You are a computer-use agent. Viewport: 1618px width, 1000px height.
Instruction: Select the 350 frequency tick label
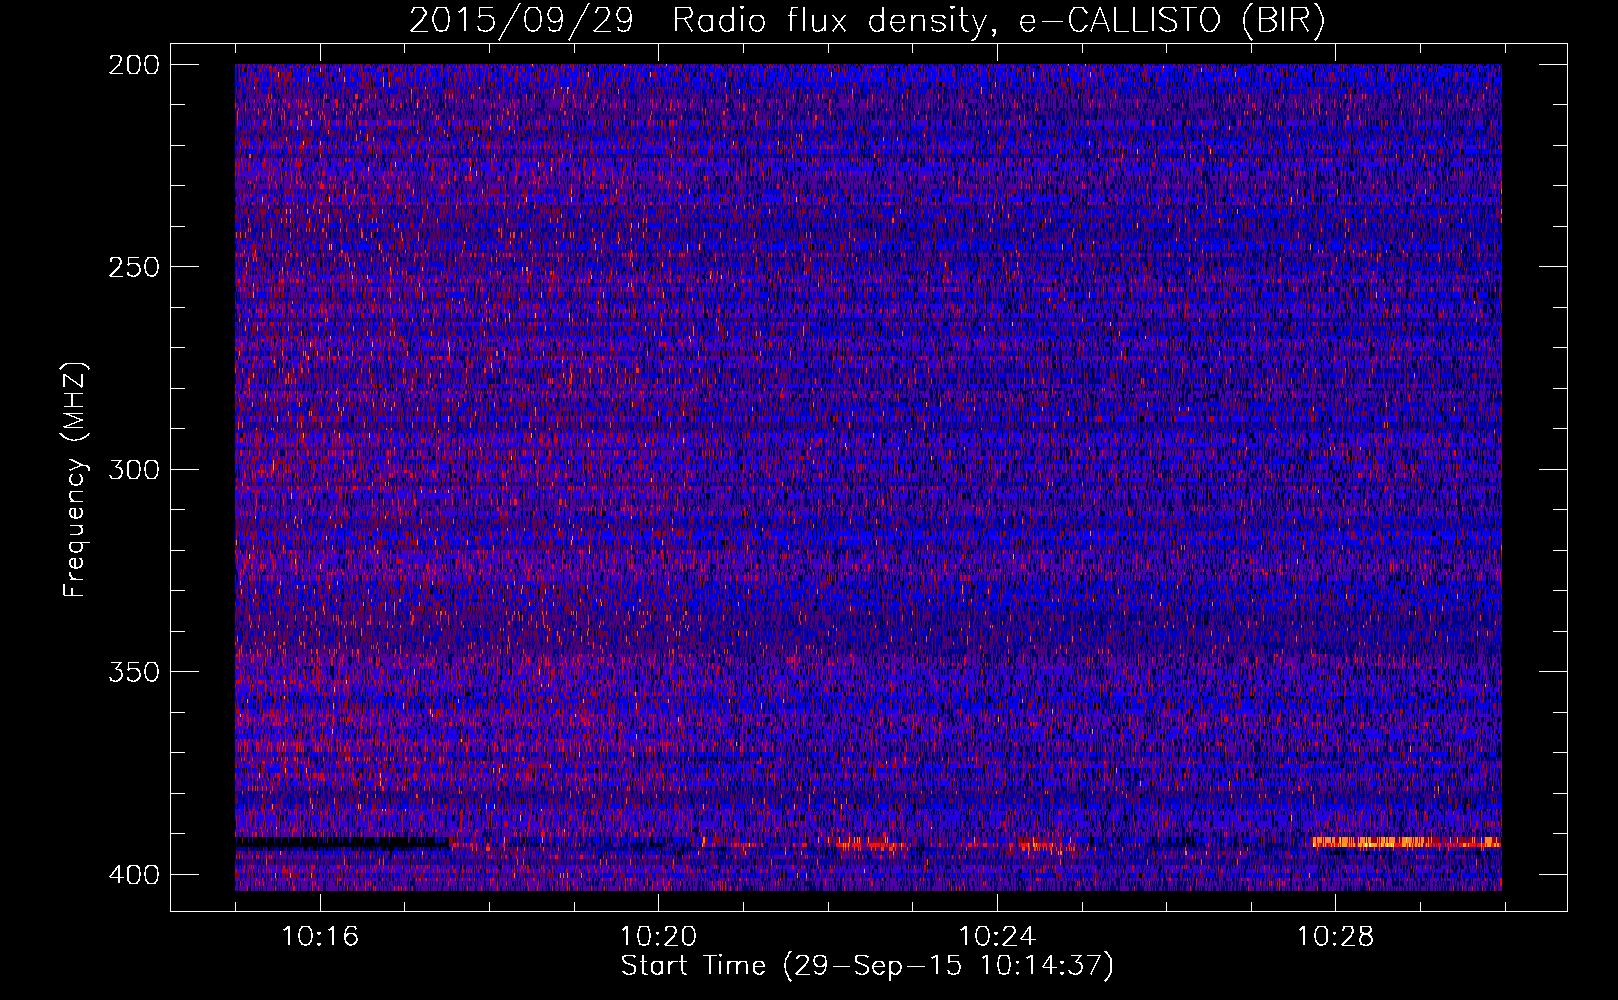click(133, 672)
